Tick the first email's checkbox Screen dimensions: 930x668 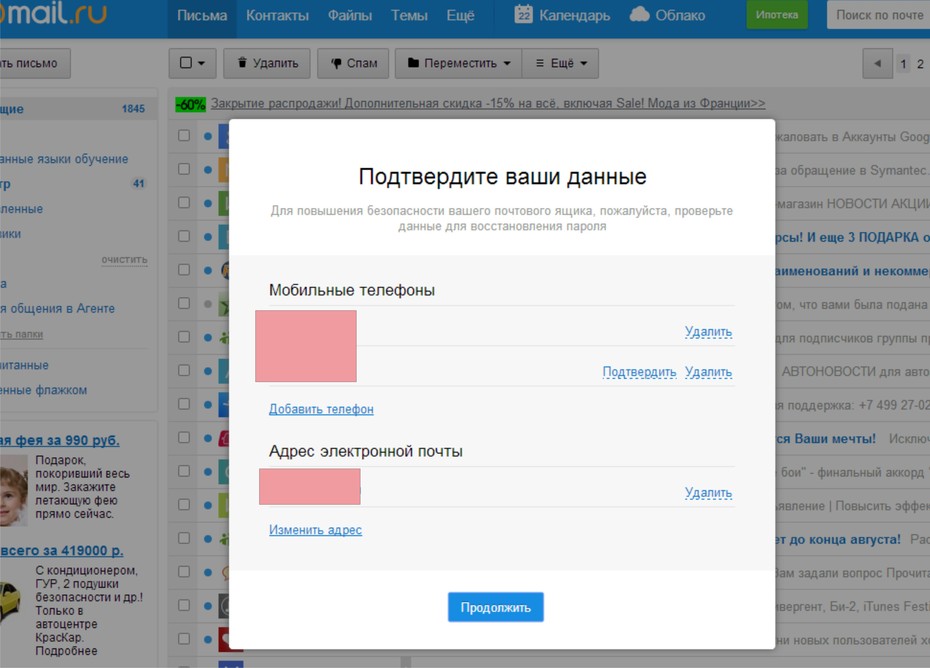[x=184, y=135]
